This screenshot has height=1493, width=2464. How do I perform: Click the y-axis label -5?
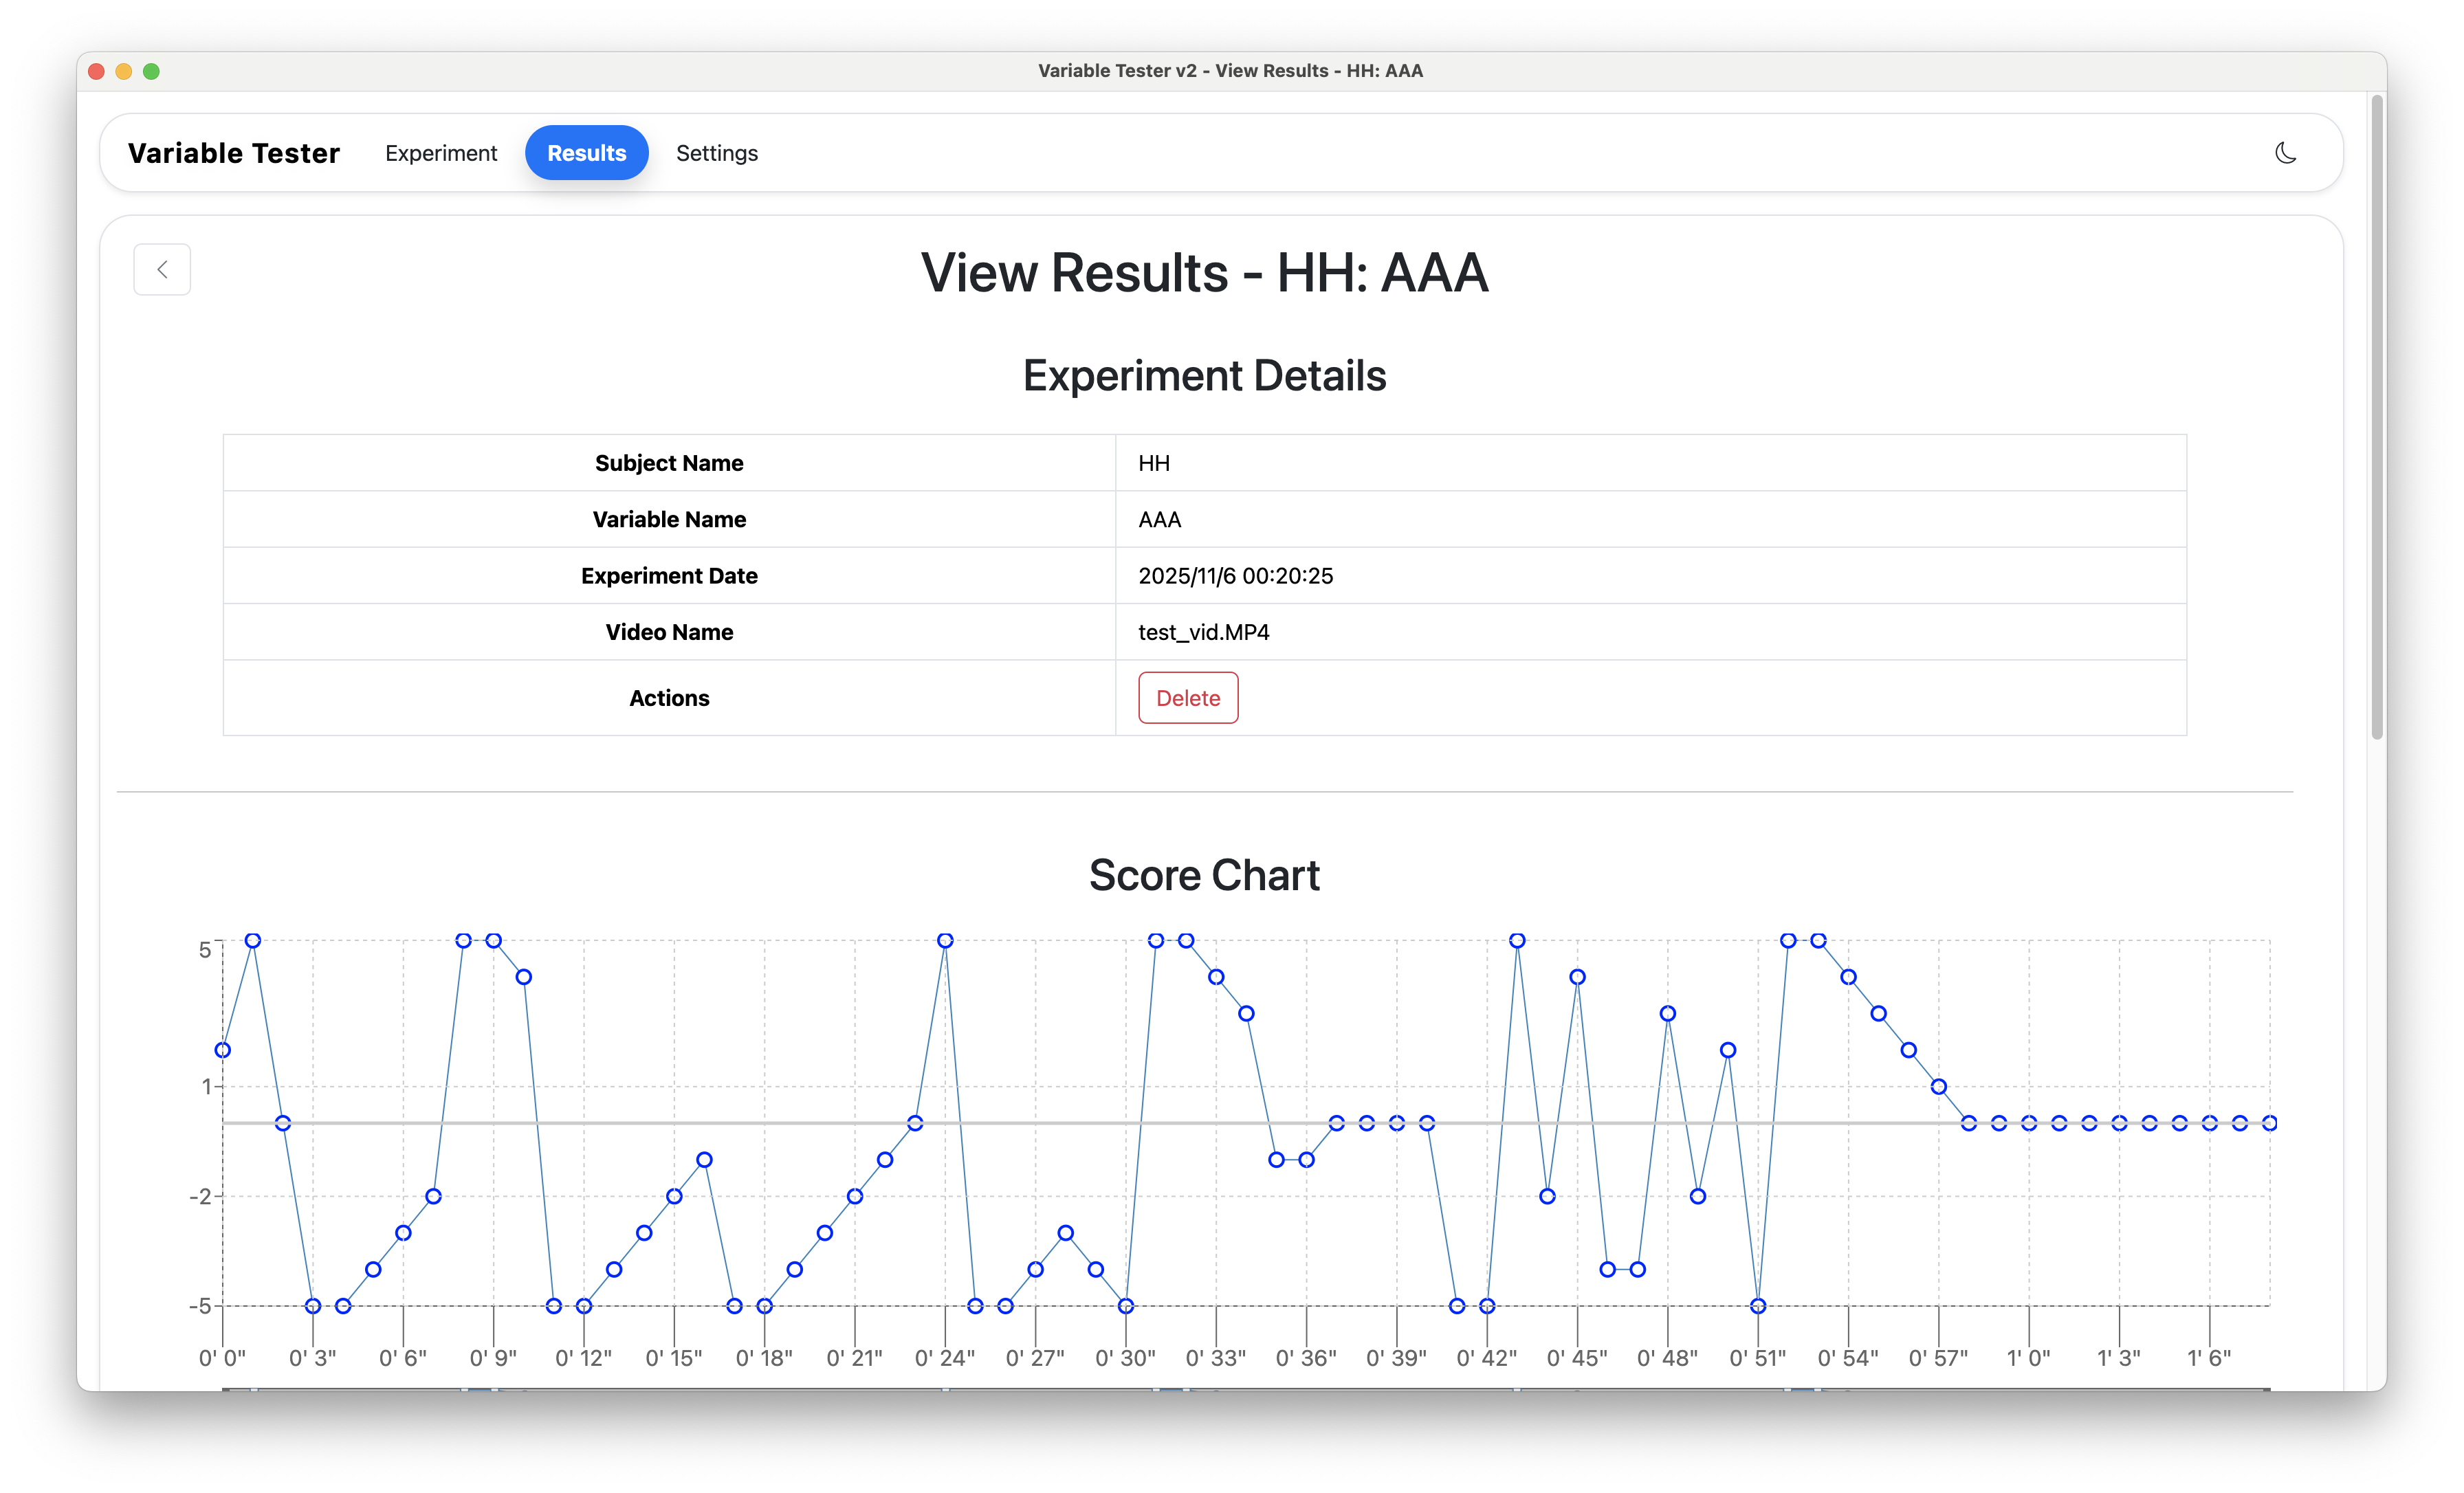(x=200, y=1306)
